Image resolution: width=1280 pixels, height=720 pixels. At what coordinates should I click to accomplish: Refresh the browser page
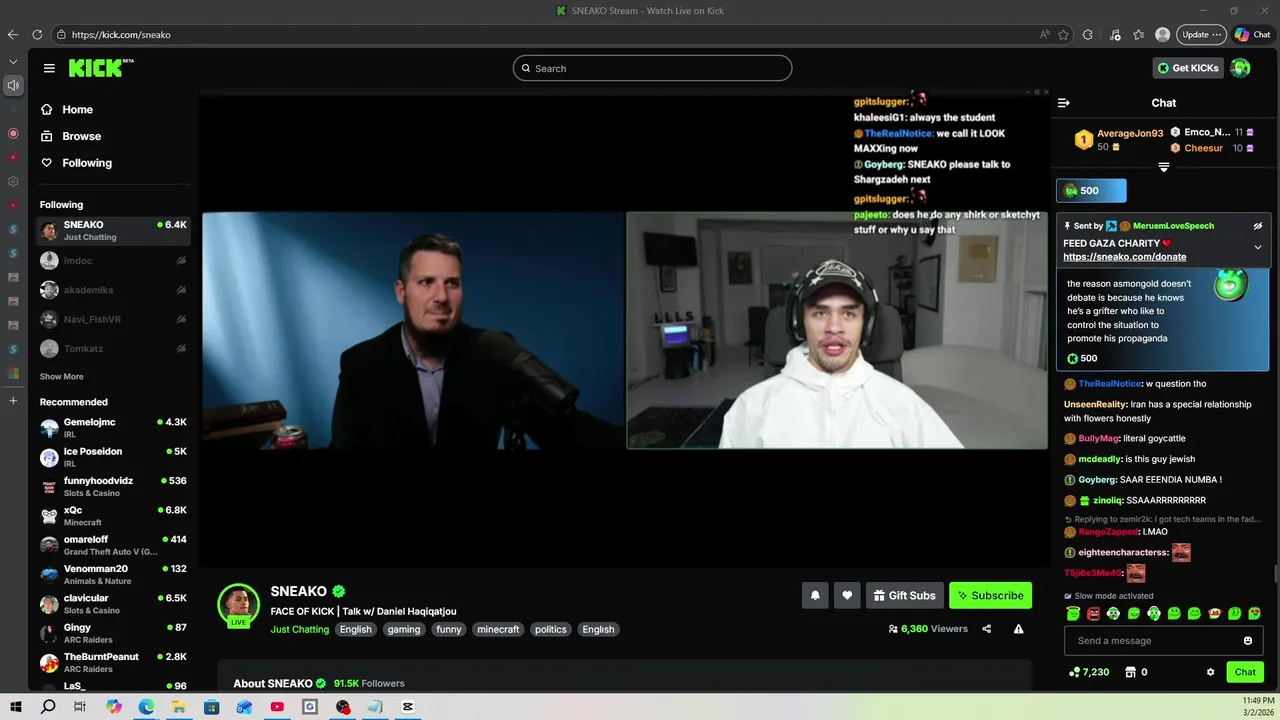pyautogui.click(x=37, y=34)
